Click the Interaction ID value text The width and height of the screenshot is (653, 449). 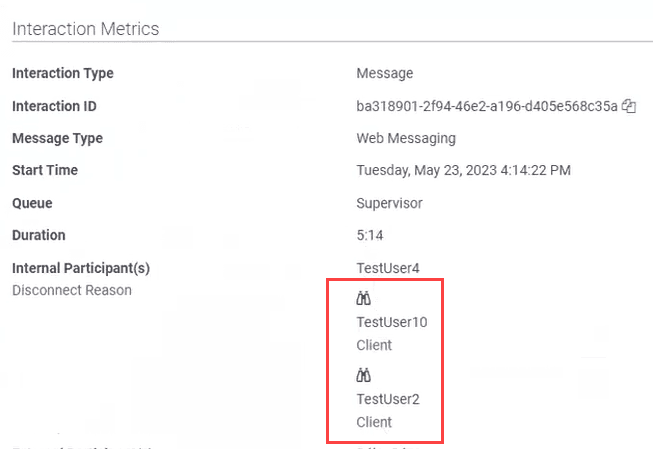pyautogui.click(x=487, y=106)
